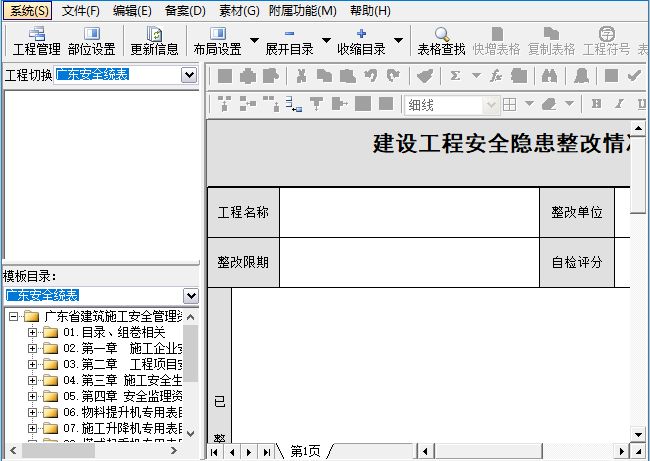Open the 模板目录 dropdown list
This screenshot has width=650, height=461.
pyautogui.click(x=190, y=295)
